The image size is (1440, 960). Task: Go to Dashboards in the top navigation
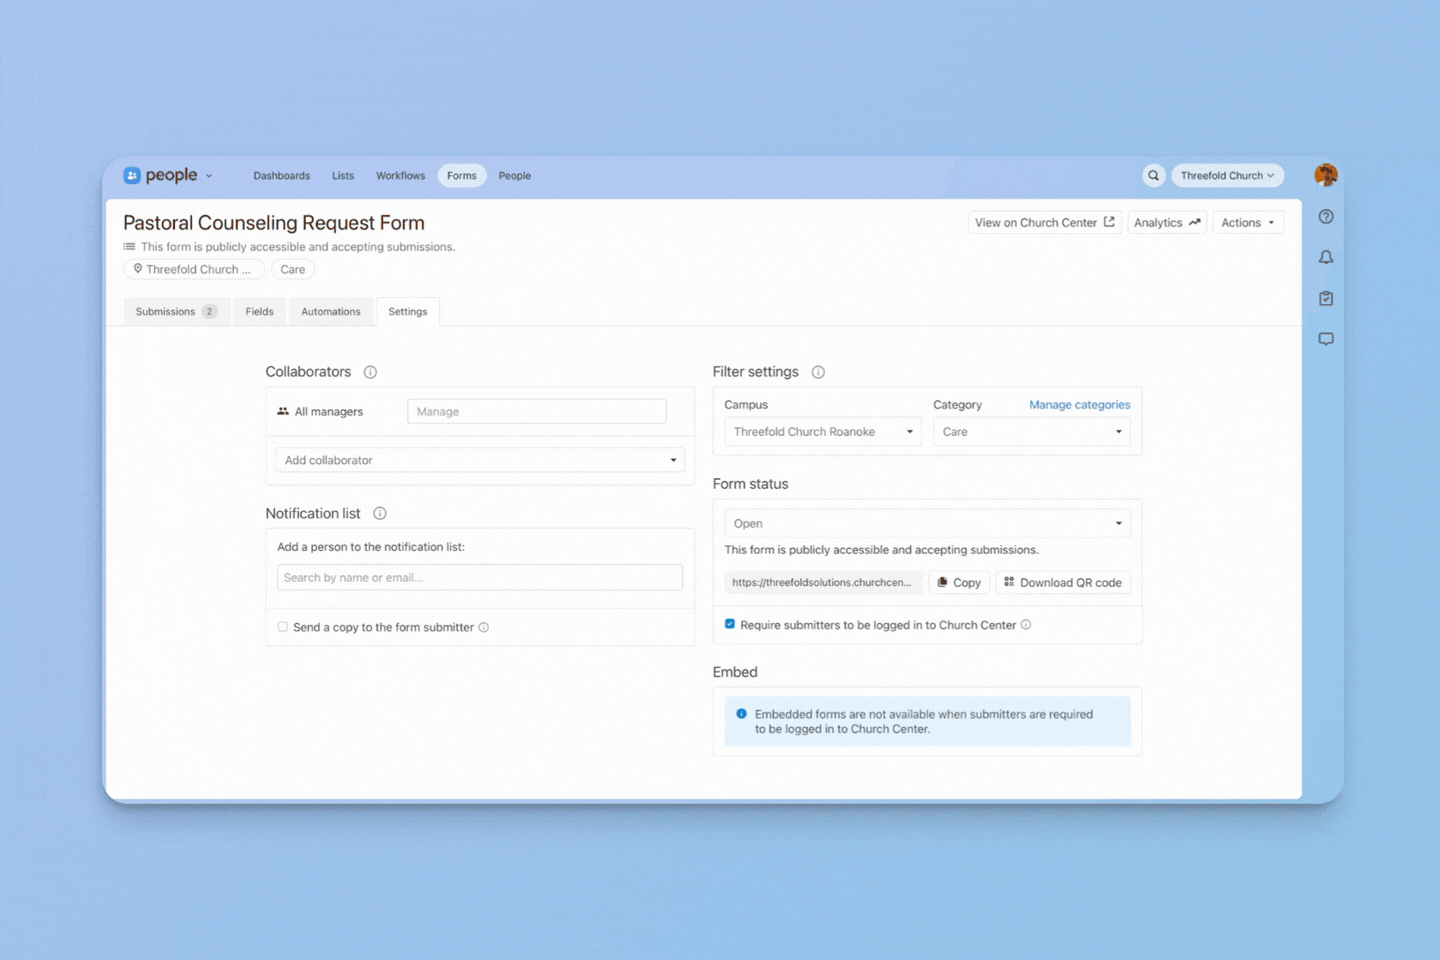282,176
